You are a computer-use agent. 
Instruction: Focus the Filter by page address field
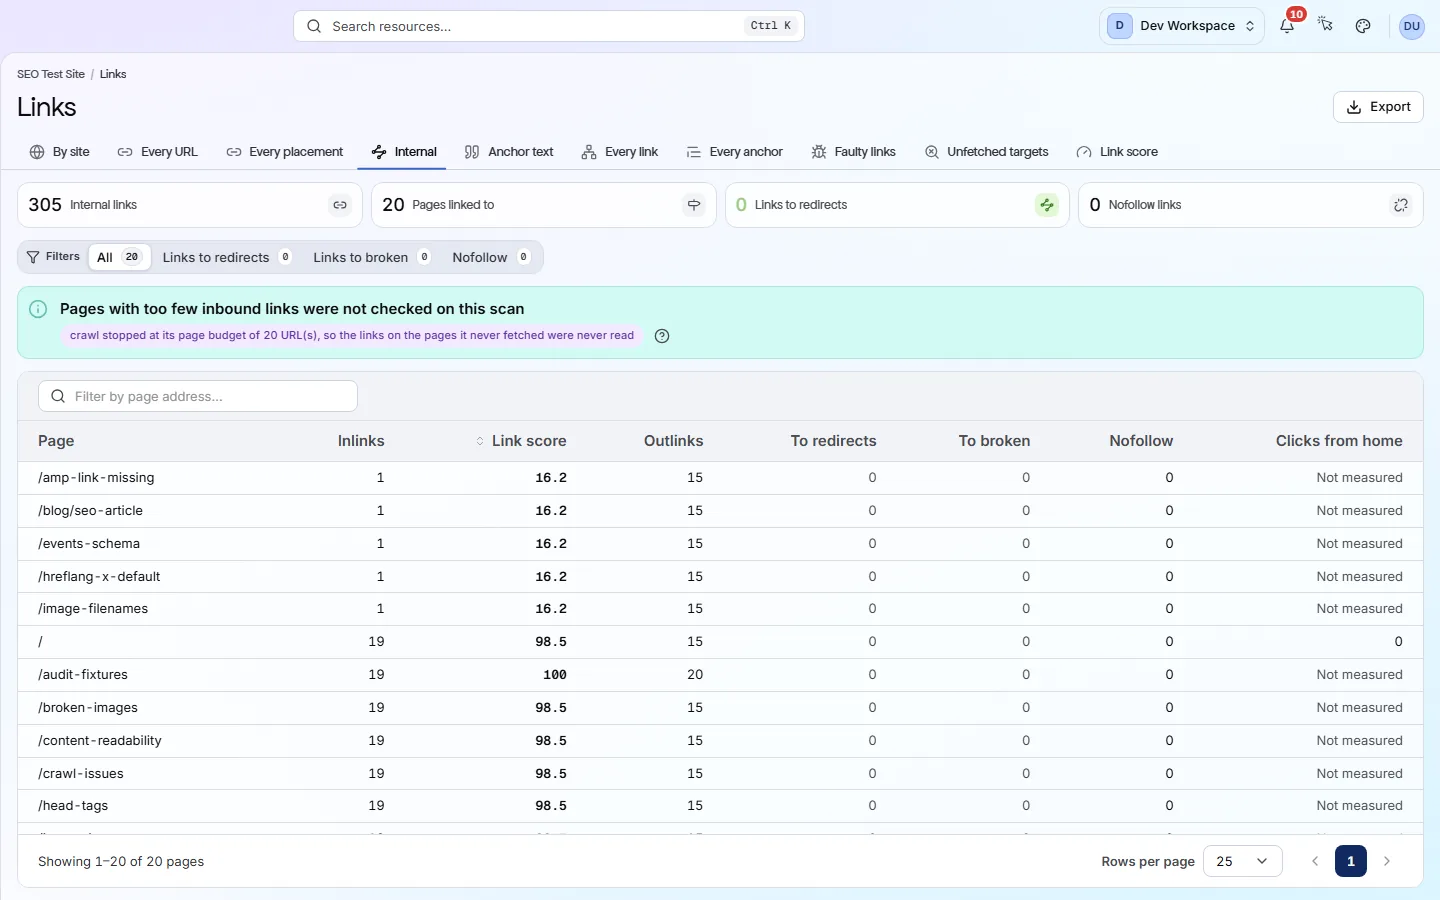(x=198, y=396)
